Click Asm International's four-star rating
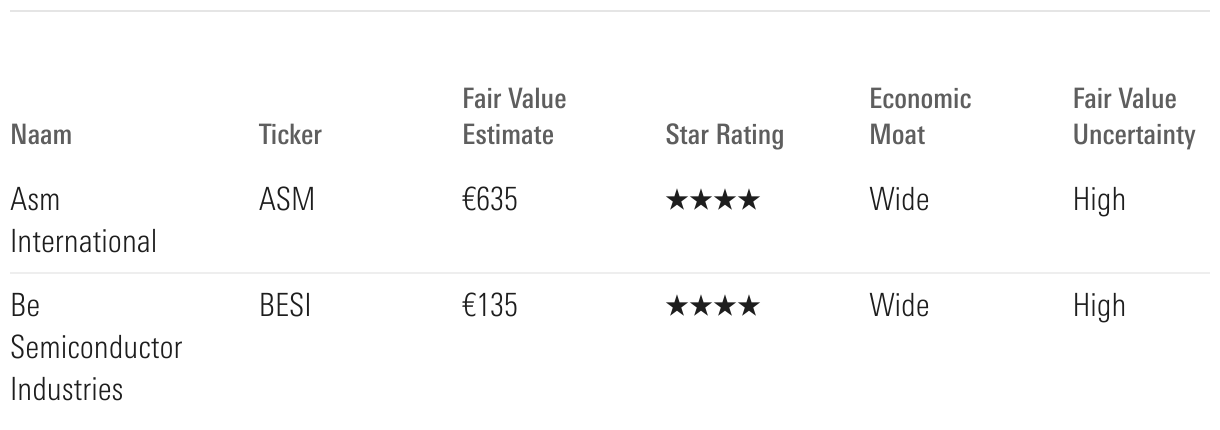Screen dimensions: 1220x430 point(712,202)
